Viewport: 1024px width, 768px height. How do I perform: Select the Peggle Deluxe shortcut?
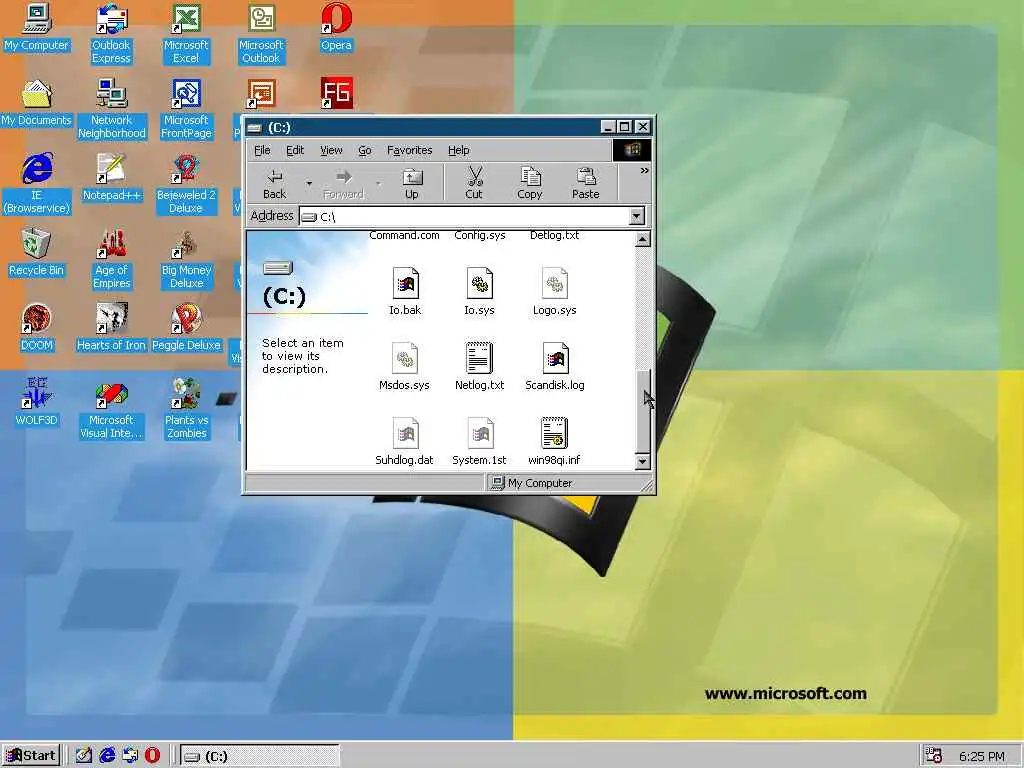tap(186, 328)
